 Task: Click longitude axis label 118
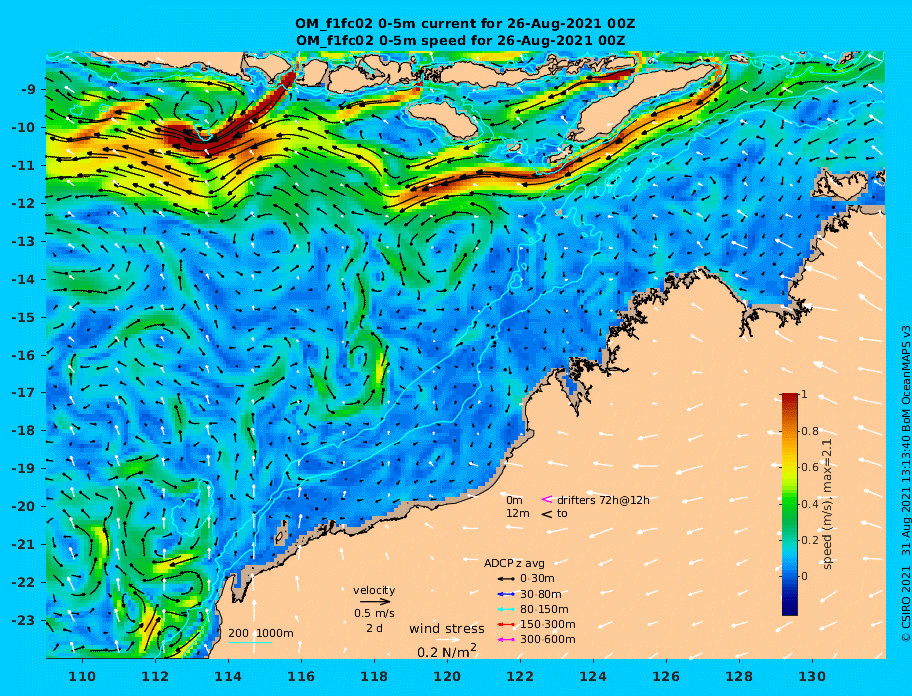[x=374, y=676]
